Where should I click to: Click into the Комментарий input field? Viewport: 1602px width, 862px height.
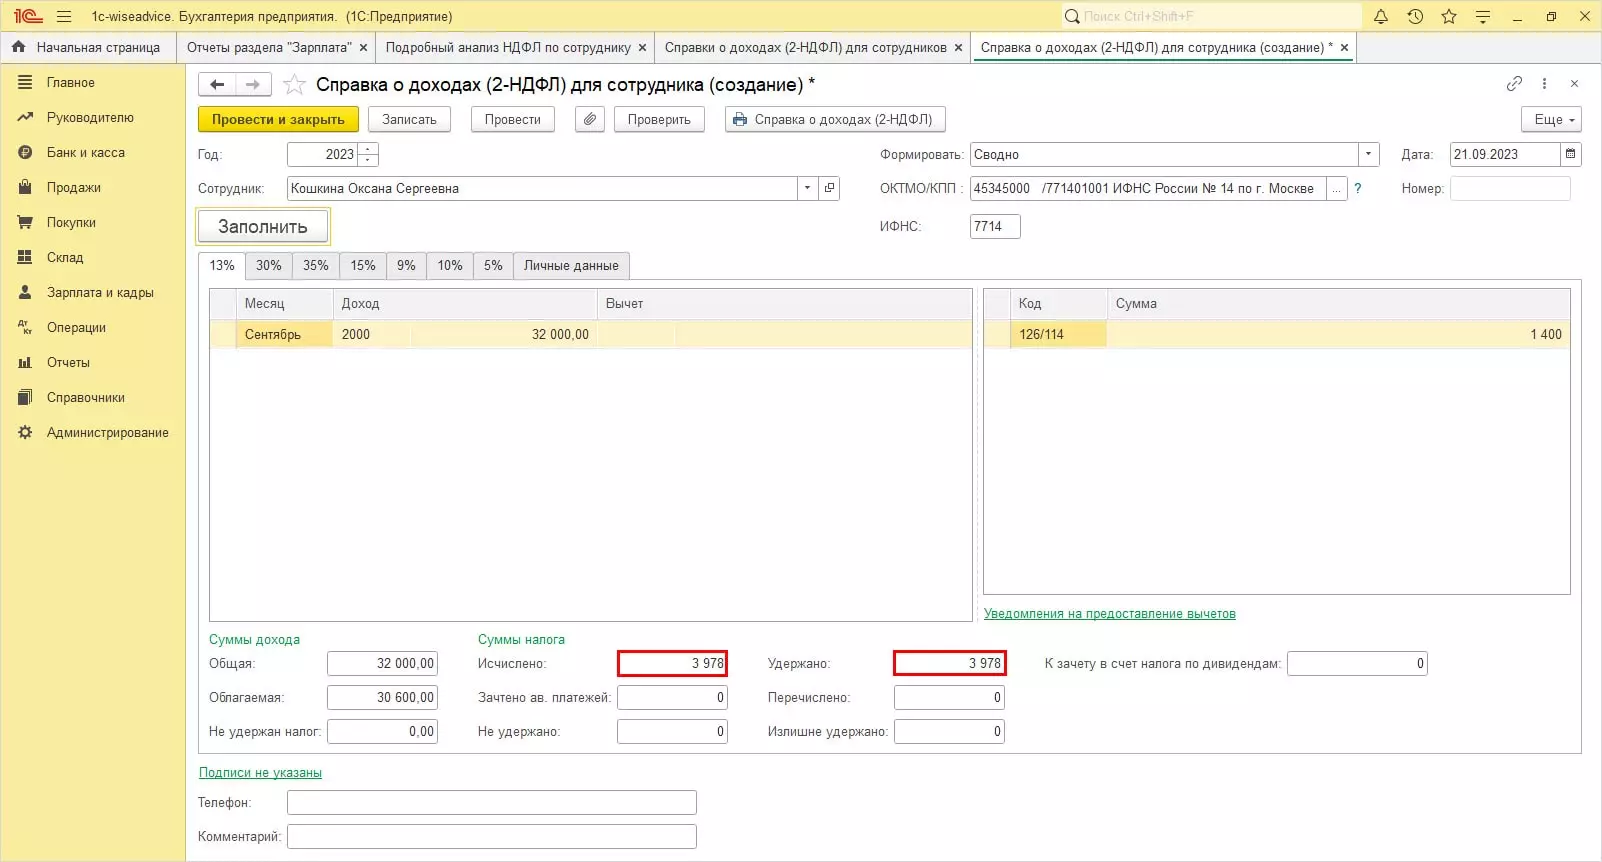[x=491, y=836]
